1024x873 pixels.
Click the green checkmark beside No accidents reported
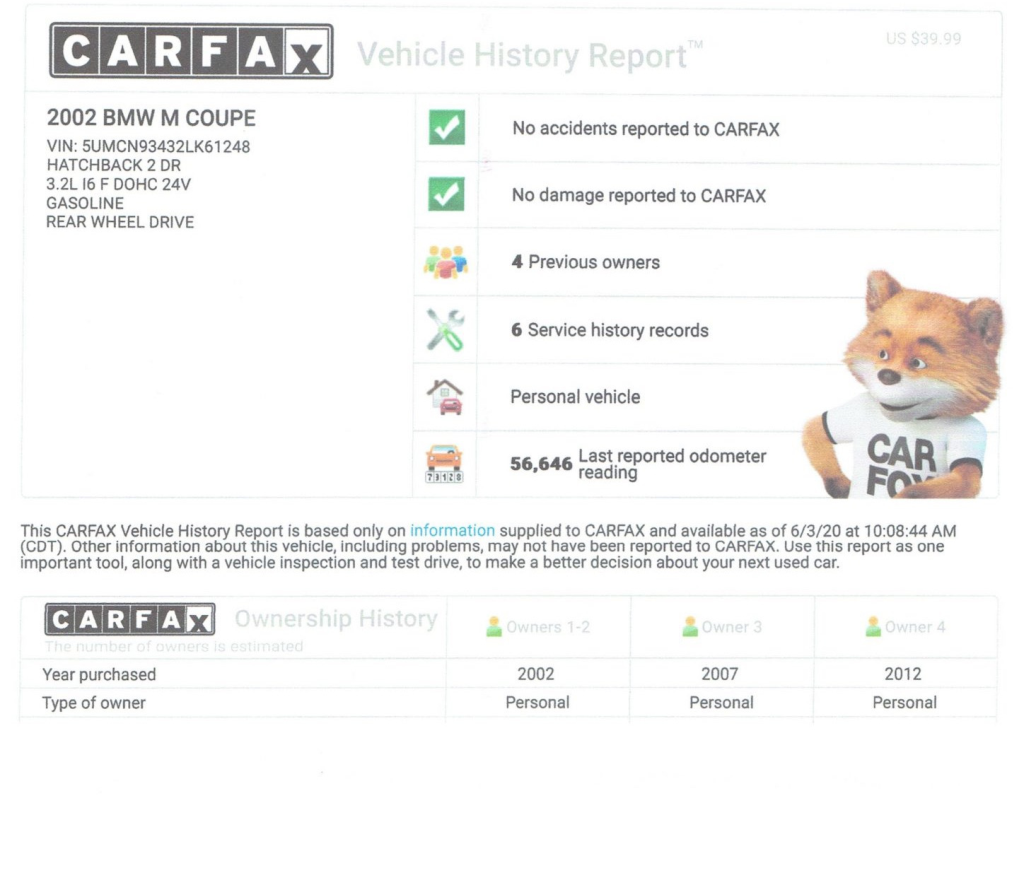tap(446, 129)
